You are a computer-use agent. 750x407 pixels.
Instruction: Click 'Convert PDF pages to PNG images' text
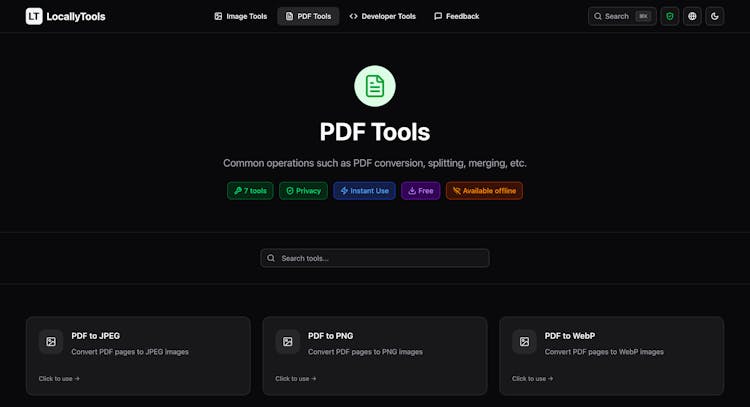pyautogui.click(x=365, y=352)
